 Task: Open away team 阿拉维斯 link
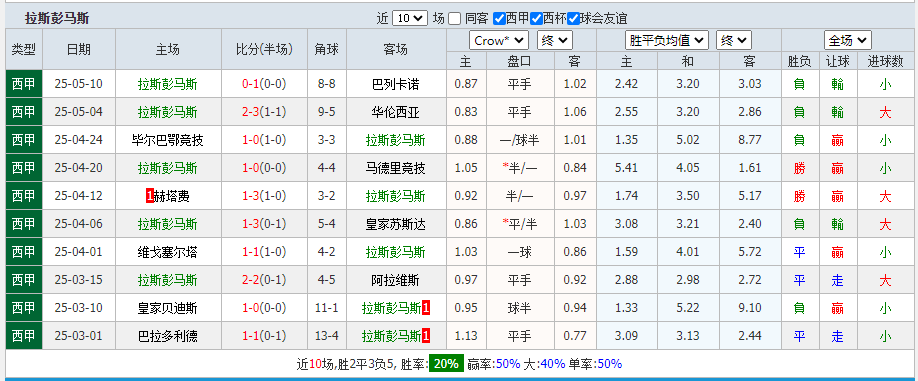[x=396, y=280]
